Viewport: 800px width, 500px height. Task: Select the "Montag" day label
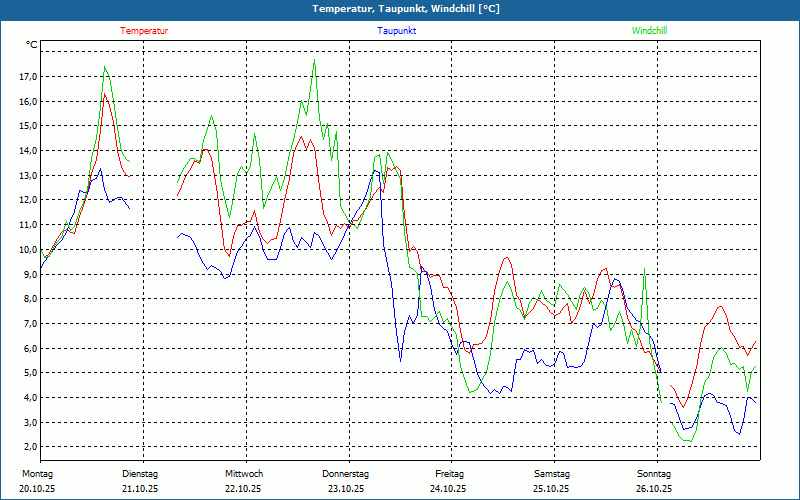[x=36, y=473]
